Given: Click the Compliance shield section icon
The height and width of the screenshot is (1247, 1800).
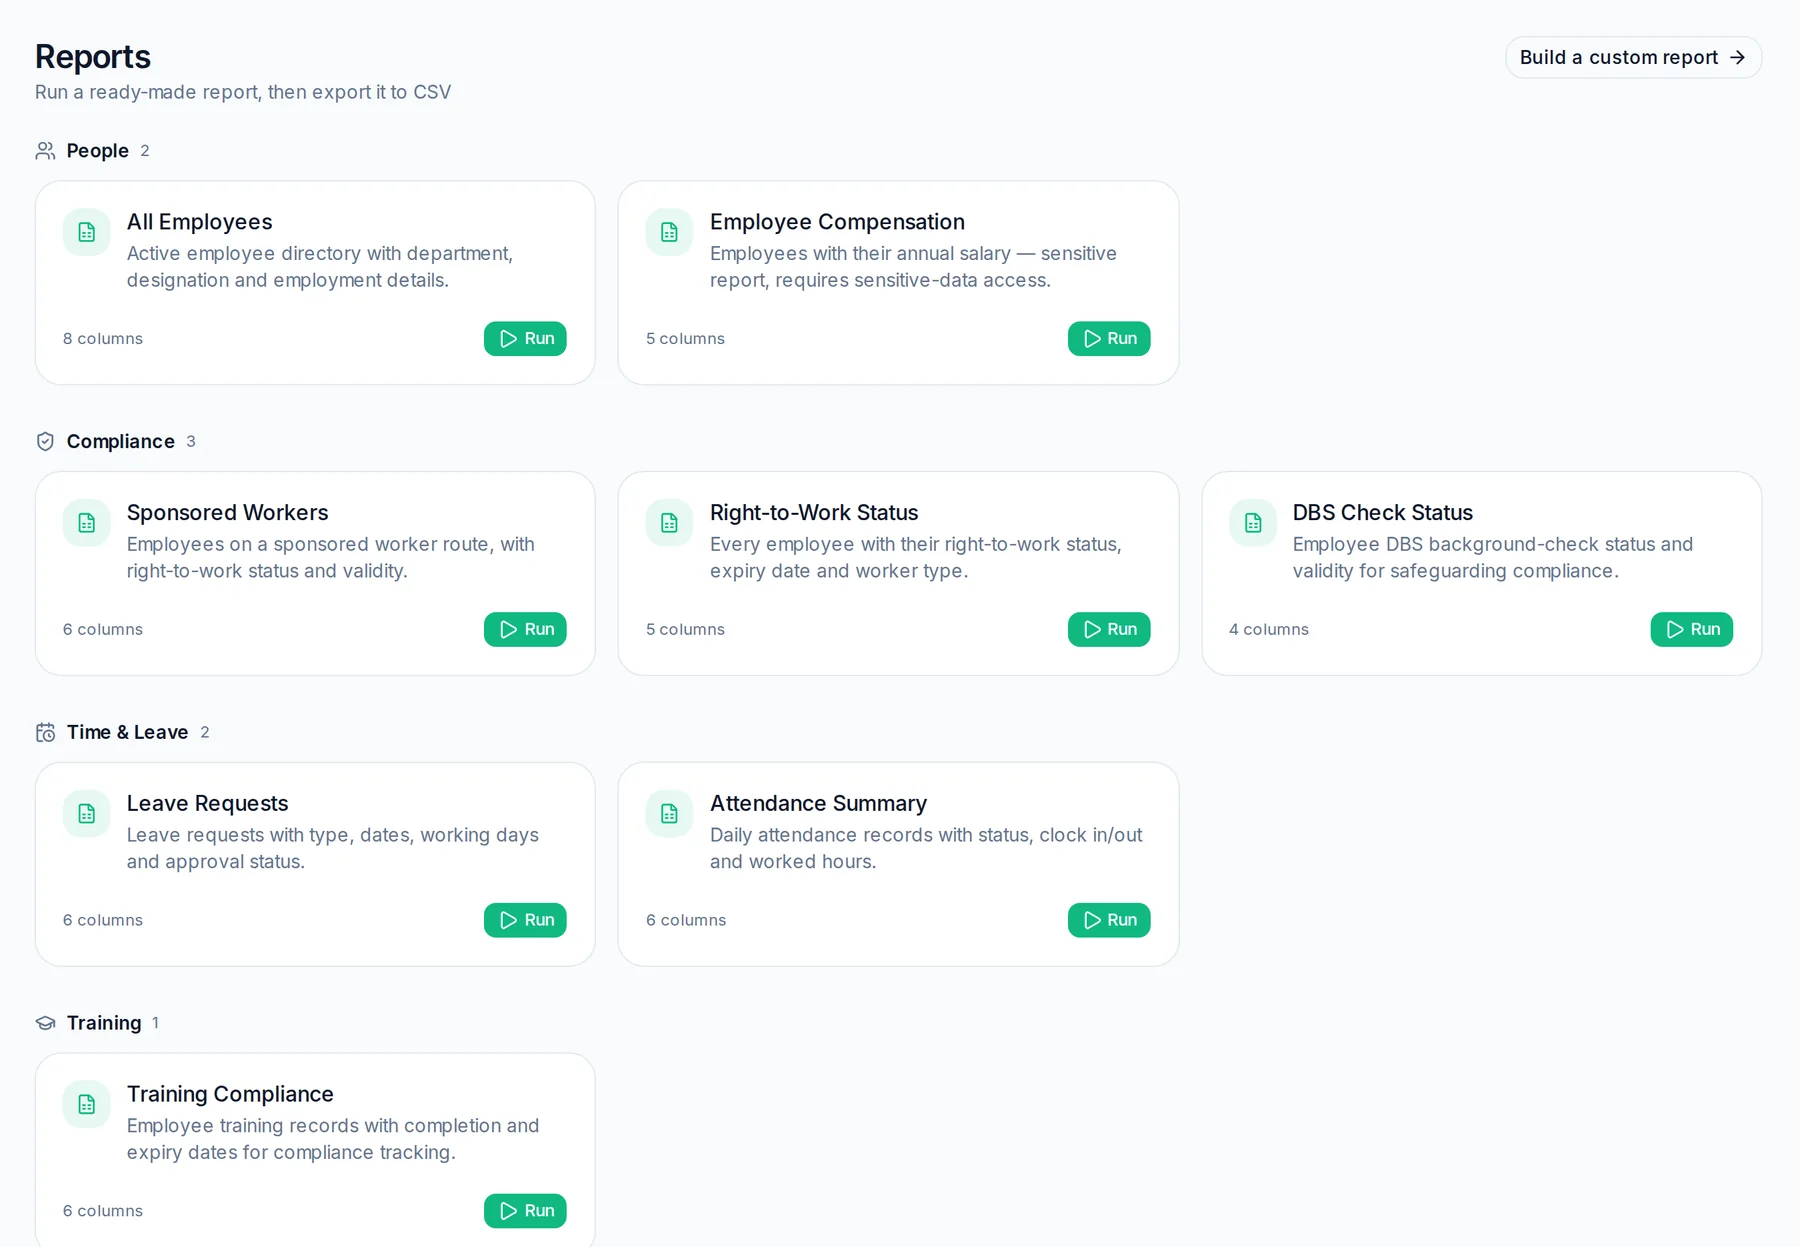Looking at the screenshot, I should [x=45, y=441].
